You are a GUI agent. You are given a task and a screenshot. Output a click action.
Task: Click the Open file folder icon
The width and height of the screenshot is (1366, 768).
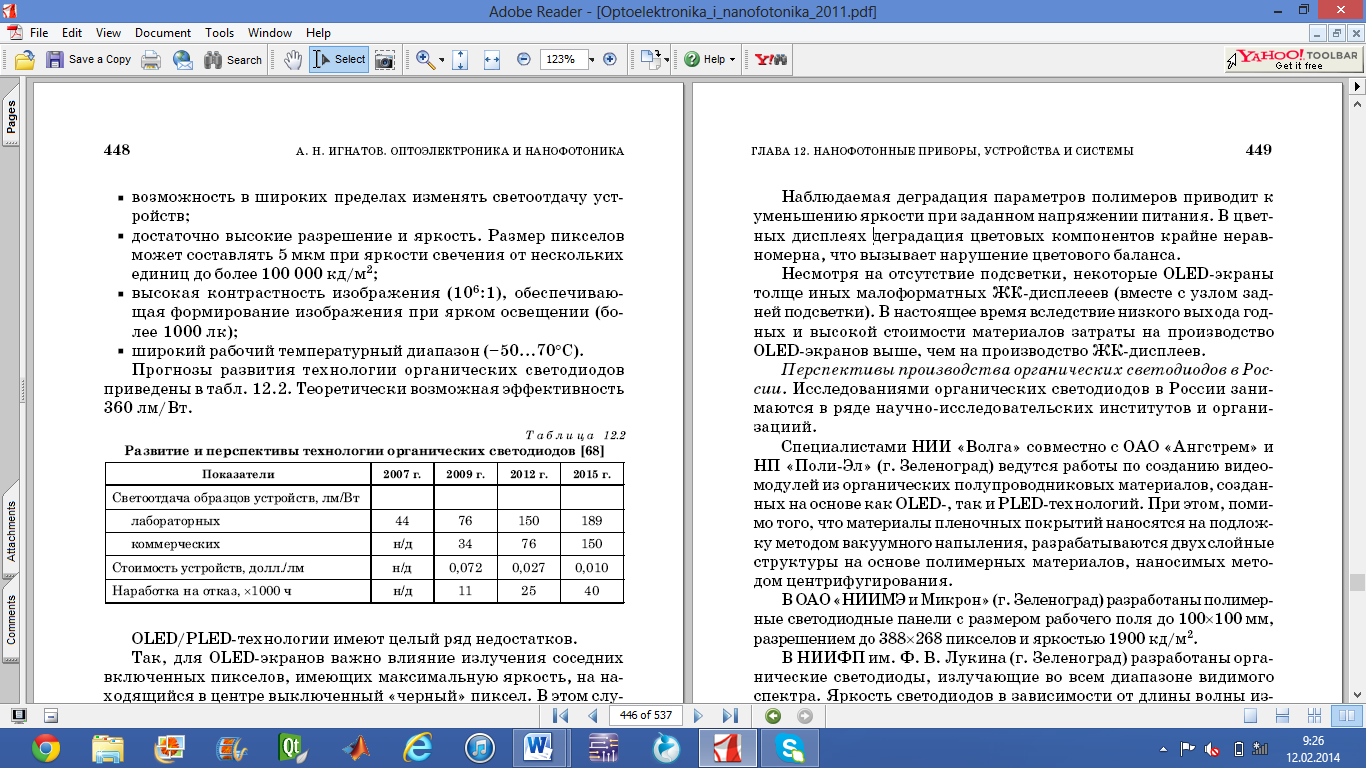[x=25, y=60]
